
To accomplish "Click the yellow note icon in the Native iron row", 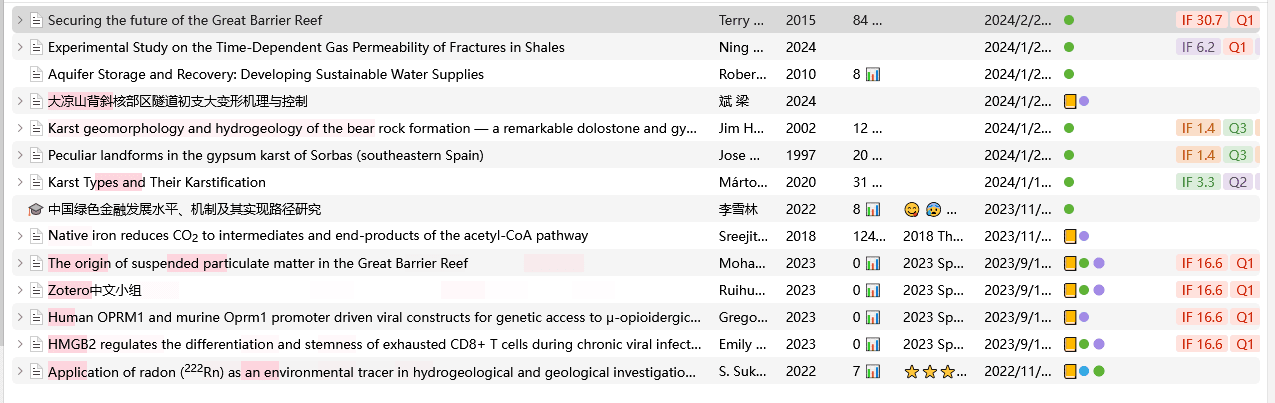I will [1069, 236].
